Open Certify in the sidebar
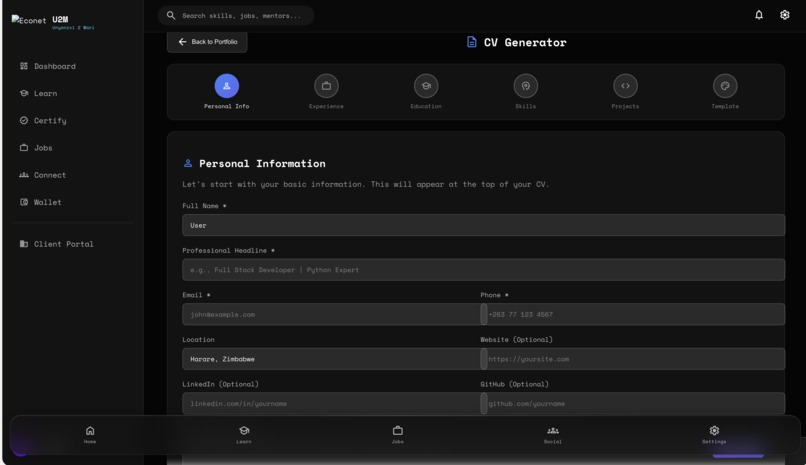The image size is (806, 465). (x=43, y=120)
